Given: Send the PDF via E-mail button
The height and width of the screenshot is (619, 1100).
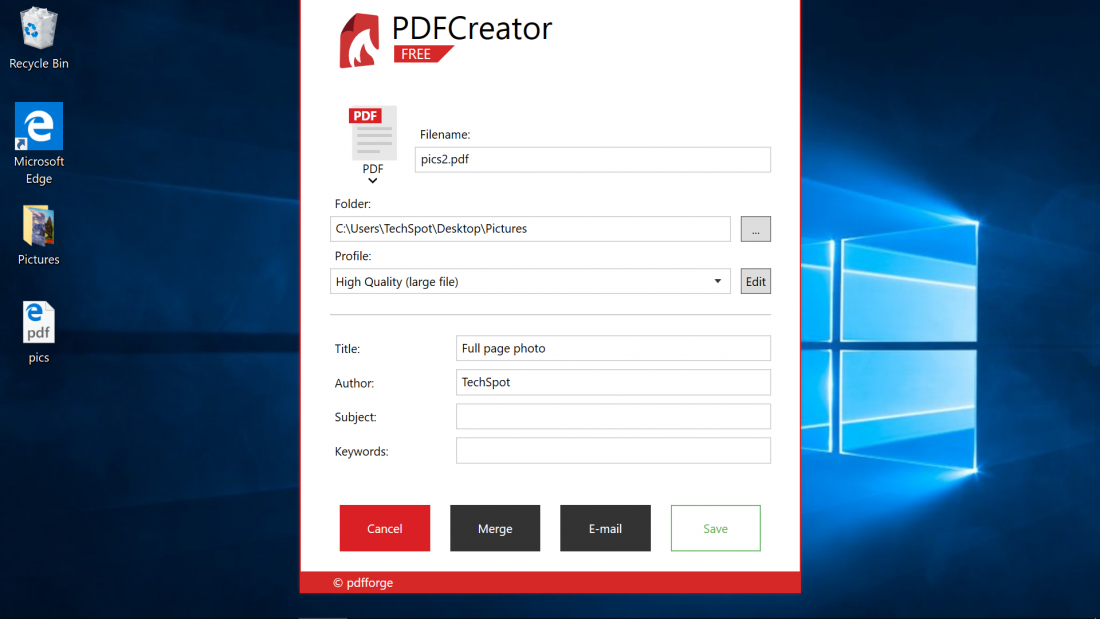Looking at the screenshot, I should point(605,528).
